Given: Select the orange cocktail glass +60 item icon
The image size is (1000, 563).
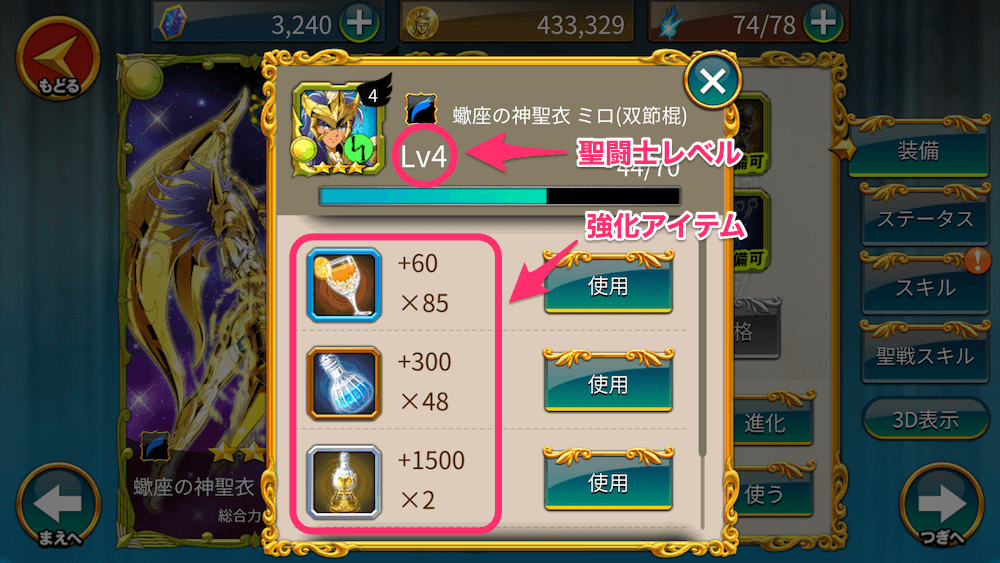Looking at the screenshot, I should click(x=344, y=285).
